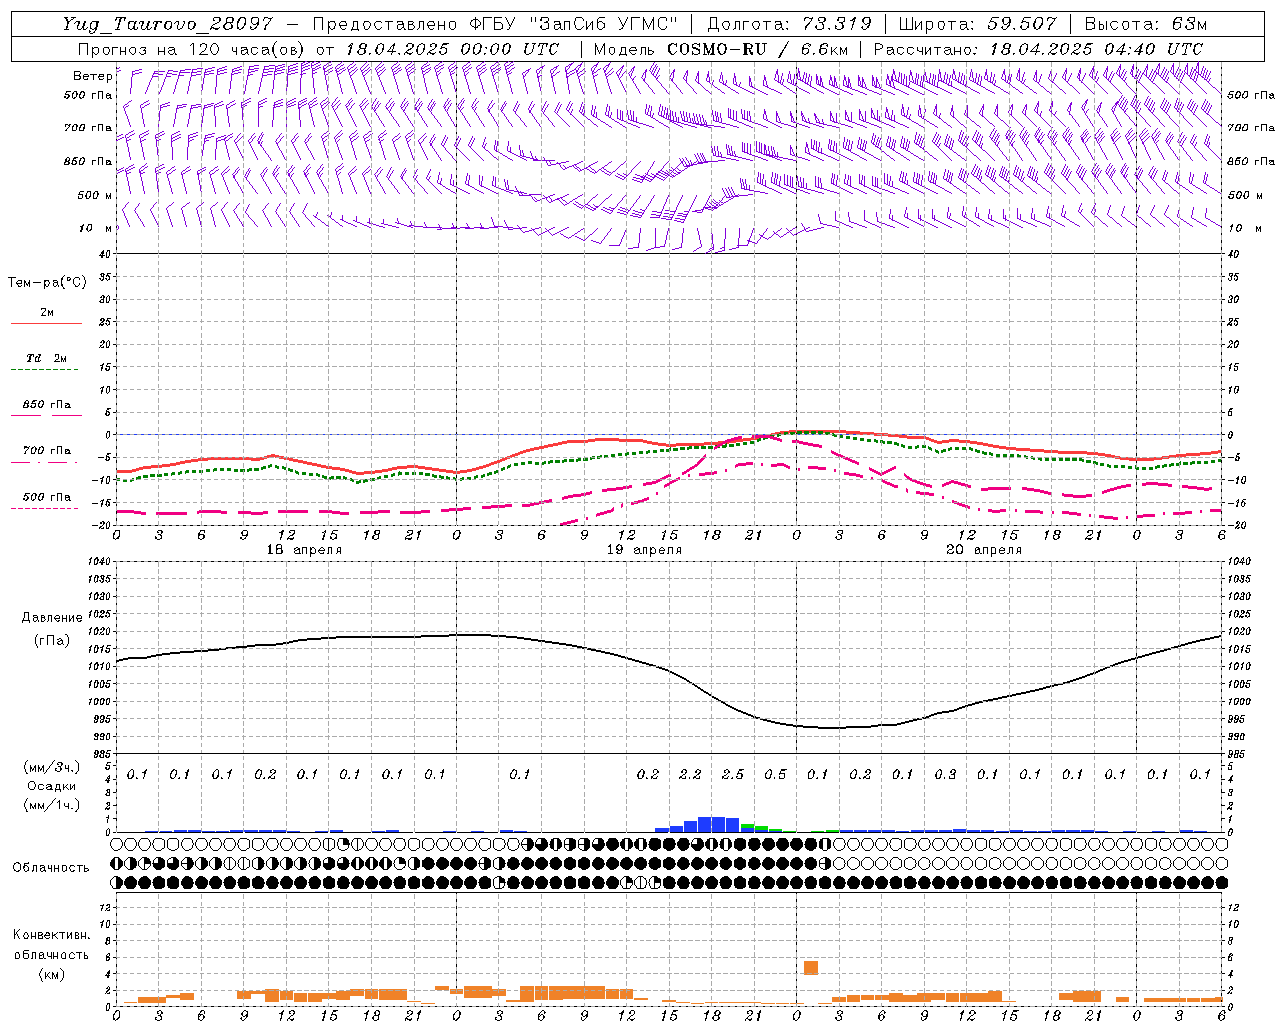
Task: Select the 20 апреля date label
Action: 984,550
